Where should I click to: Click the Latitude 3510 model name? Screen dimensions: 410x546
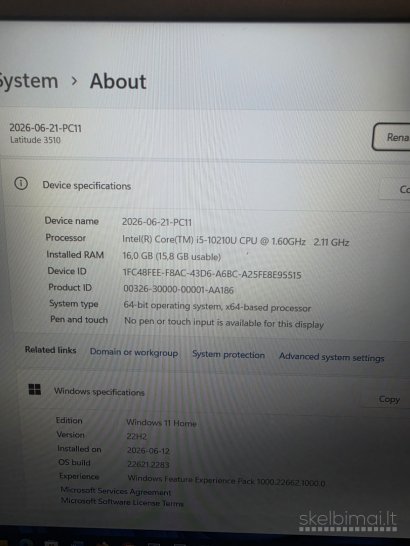click(x=35, y=140)
